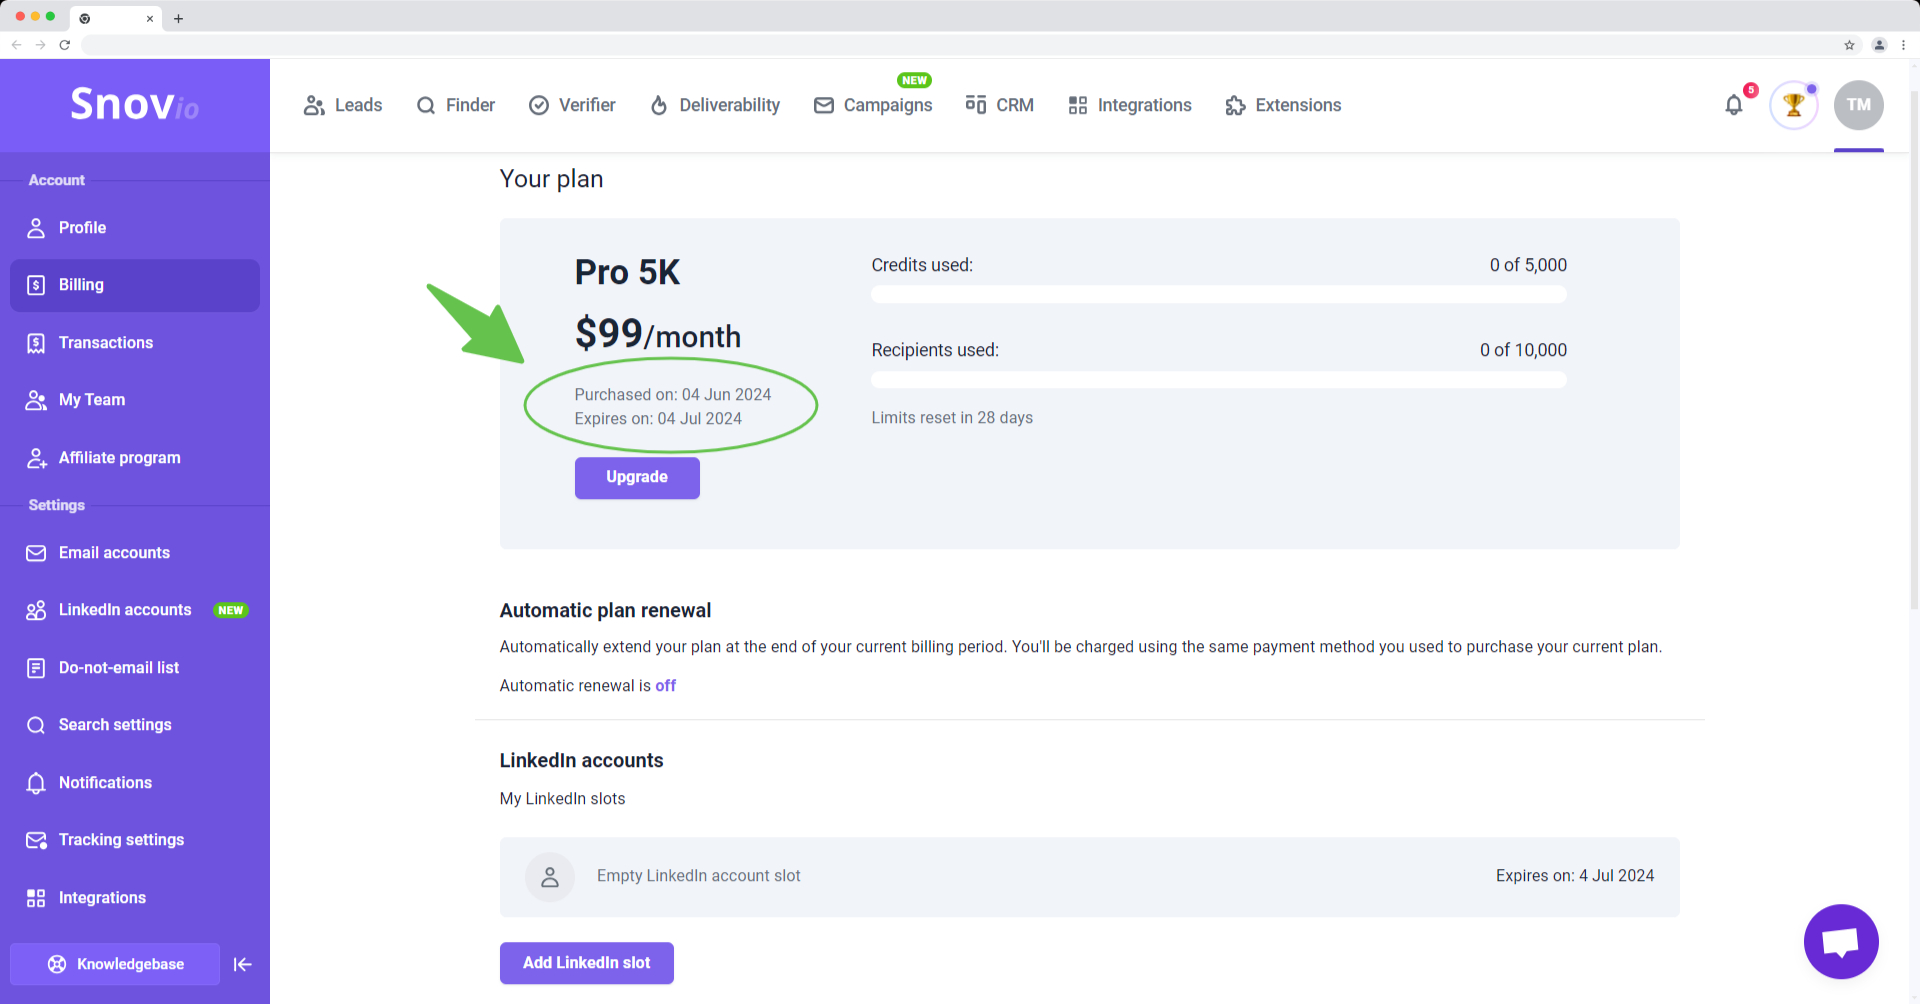This screenshot has height=1004, width=1920.
Task: Reload the page with browser refresh
Action: click(65, 45)
